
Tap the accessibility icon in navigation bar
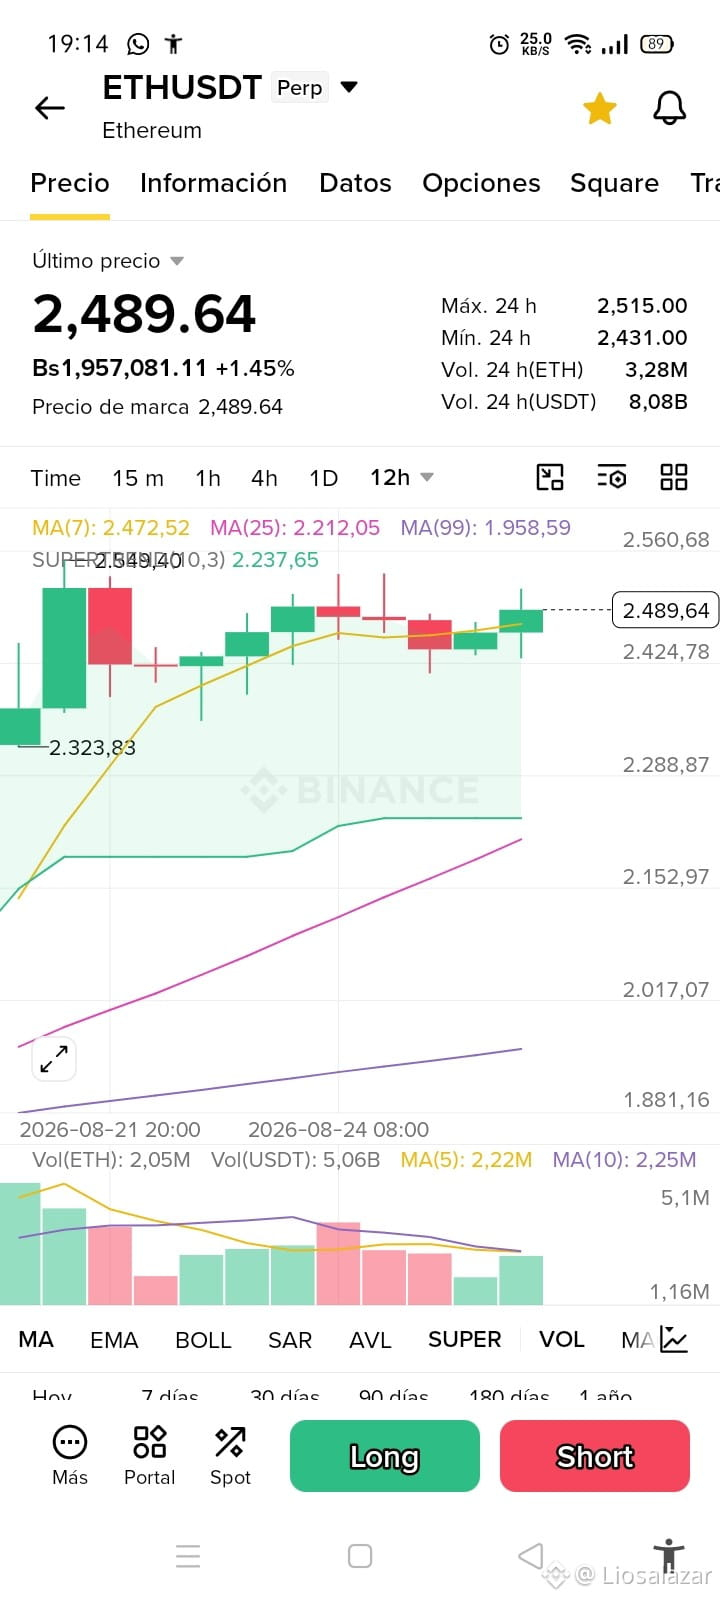(x=668, y=1558)
